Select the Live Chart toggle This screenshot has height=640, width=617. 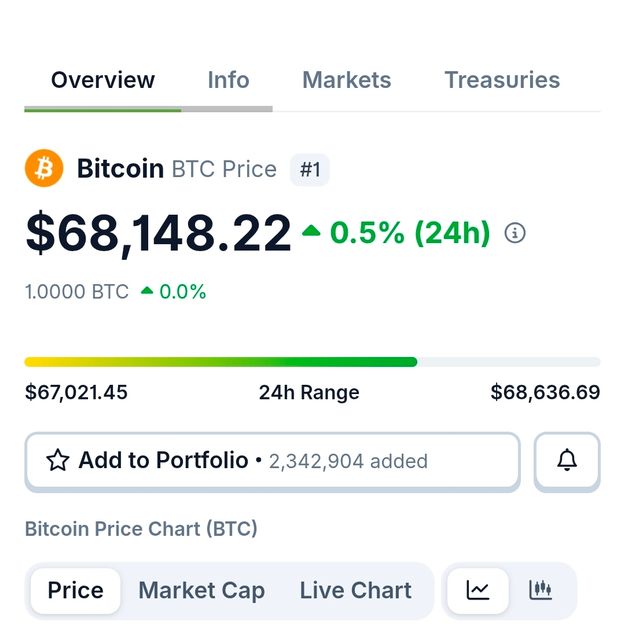click(x=355, y=590)
